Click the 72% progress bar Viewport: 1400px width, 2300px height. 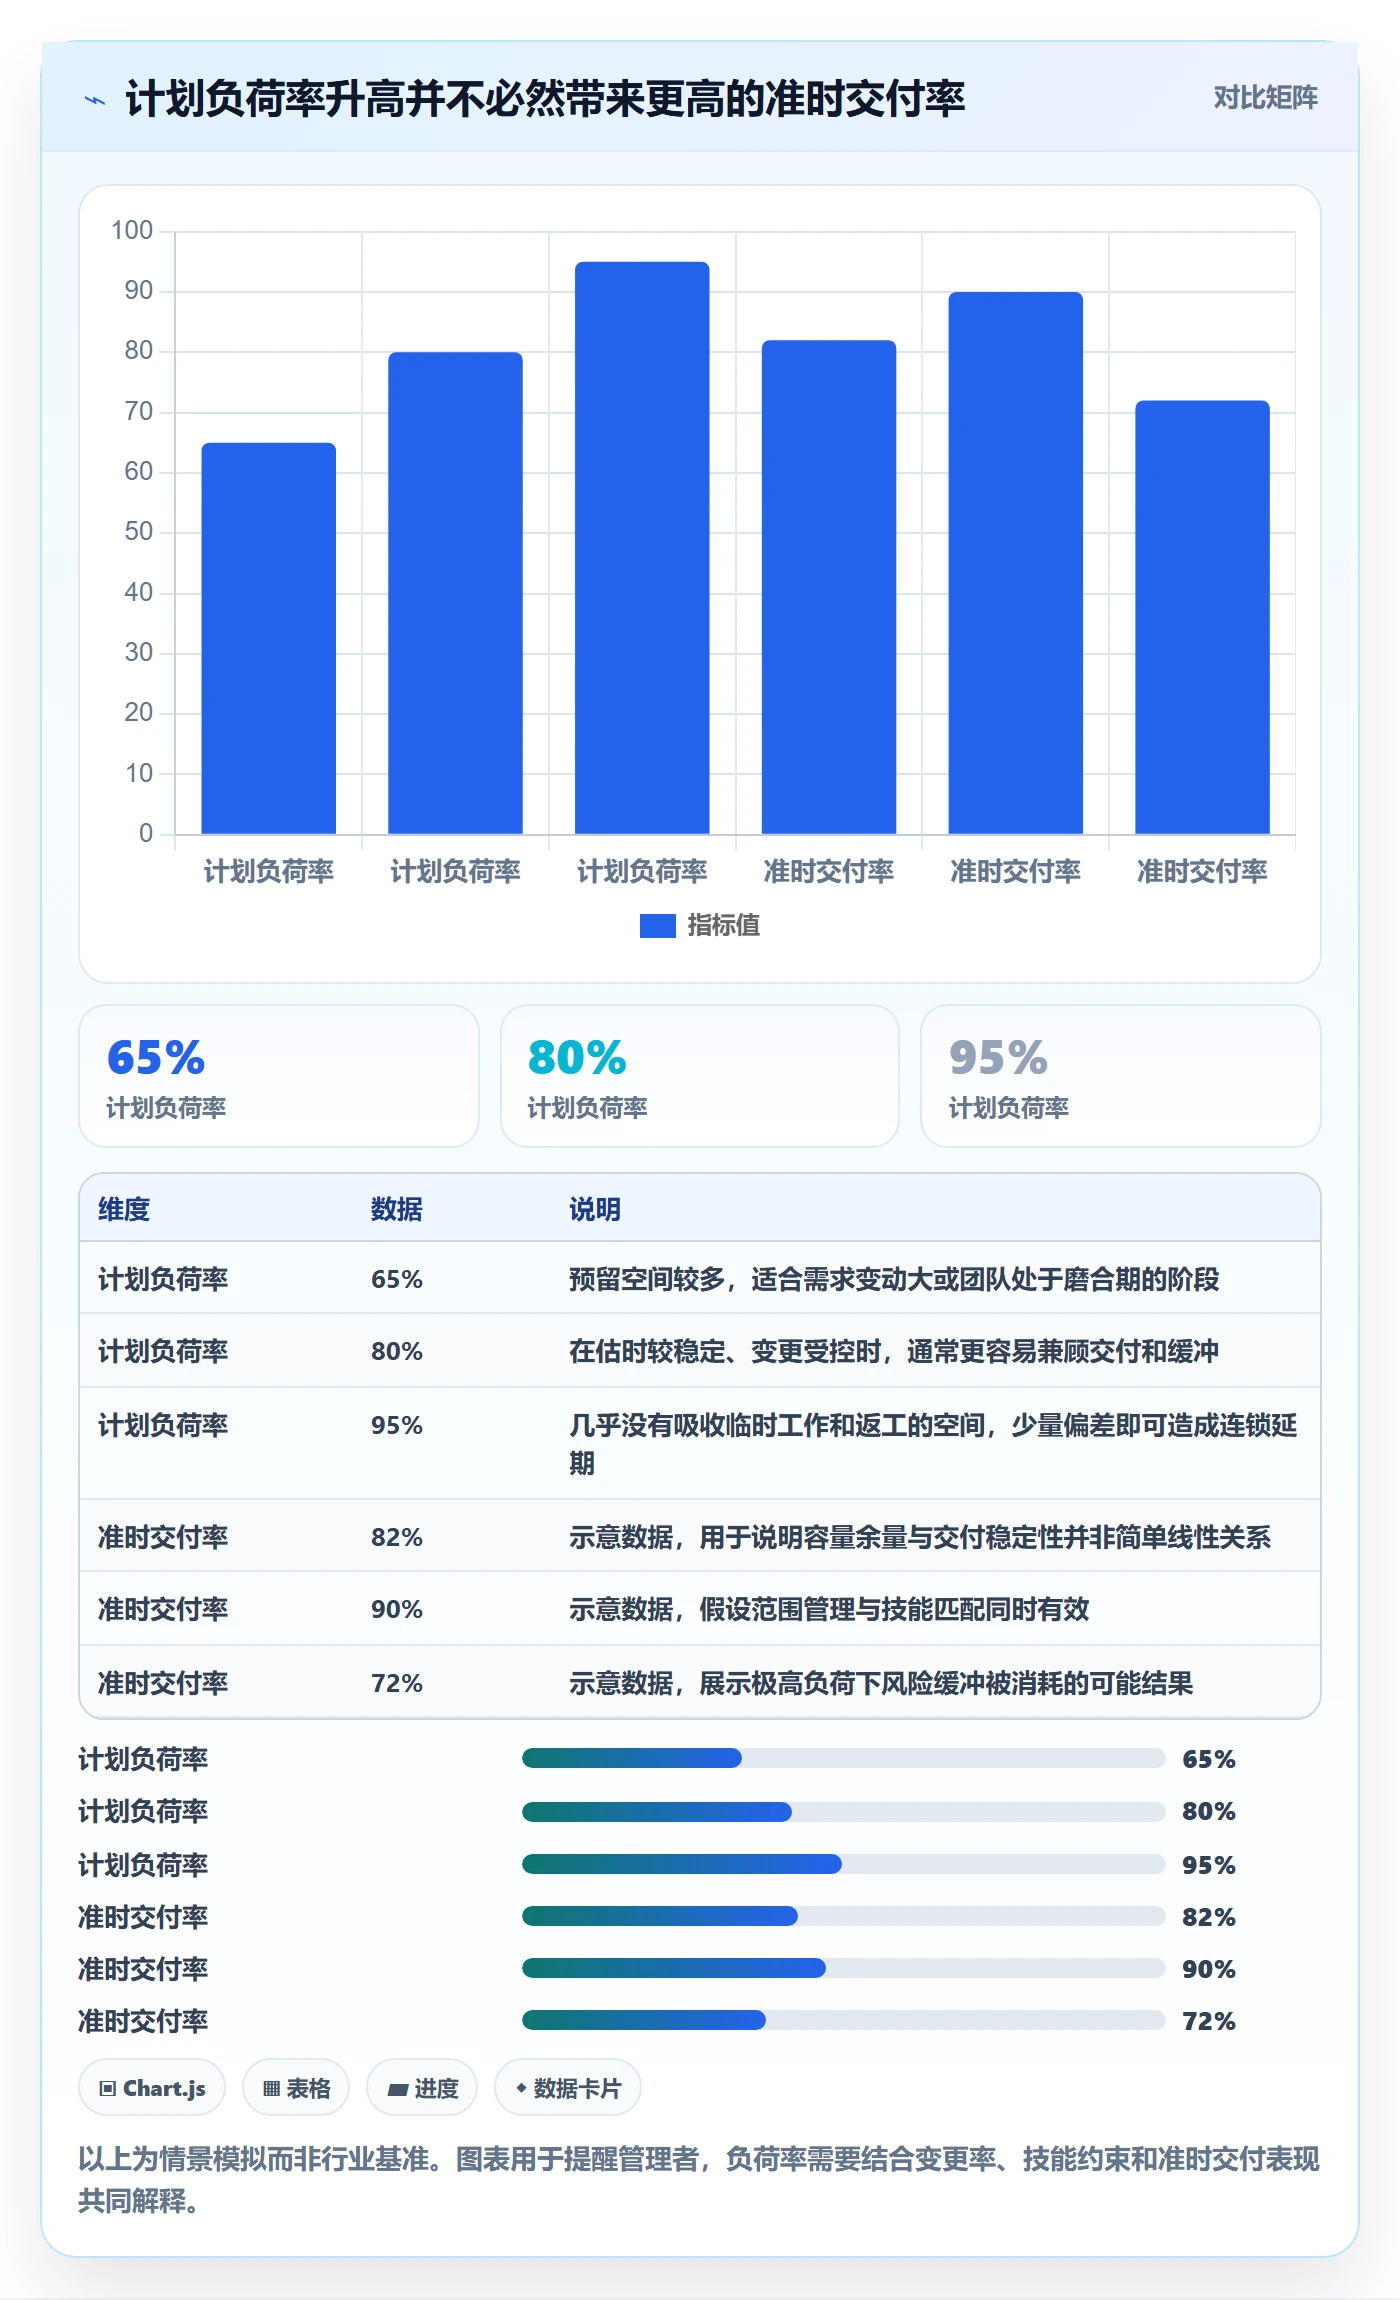tap(843, 2020)
